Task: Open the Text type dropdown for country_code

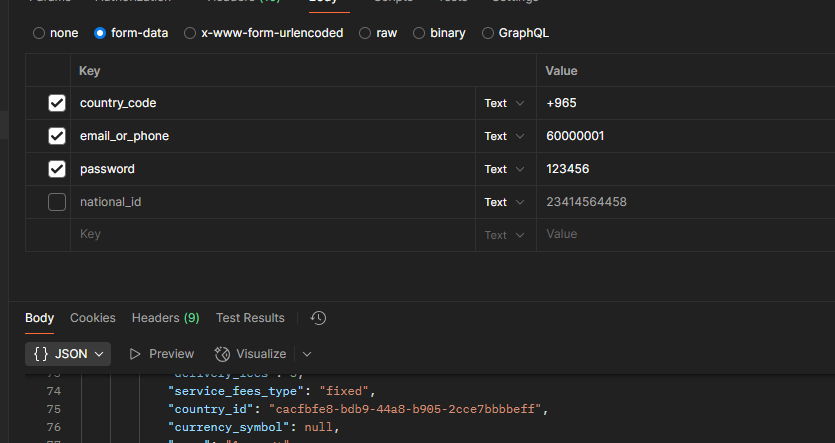Action: point(504,103)
